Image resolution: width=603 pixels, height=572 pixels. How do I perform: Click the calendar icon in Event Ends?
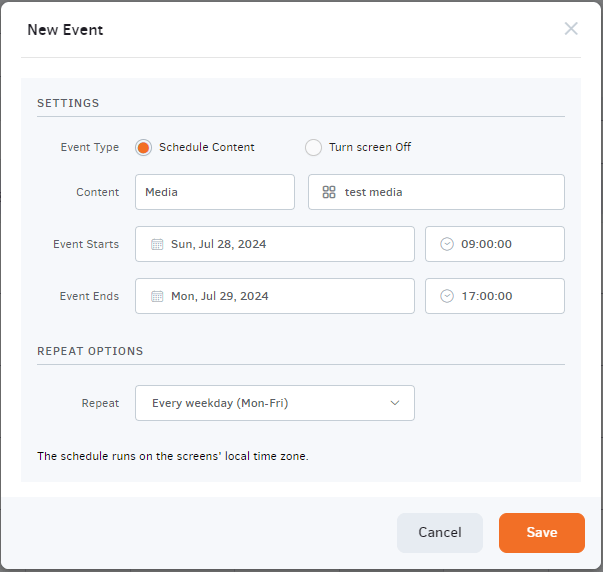pos(157,296)
